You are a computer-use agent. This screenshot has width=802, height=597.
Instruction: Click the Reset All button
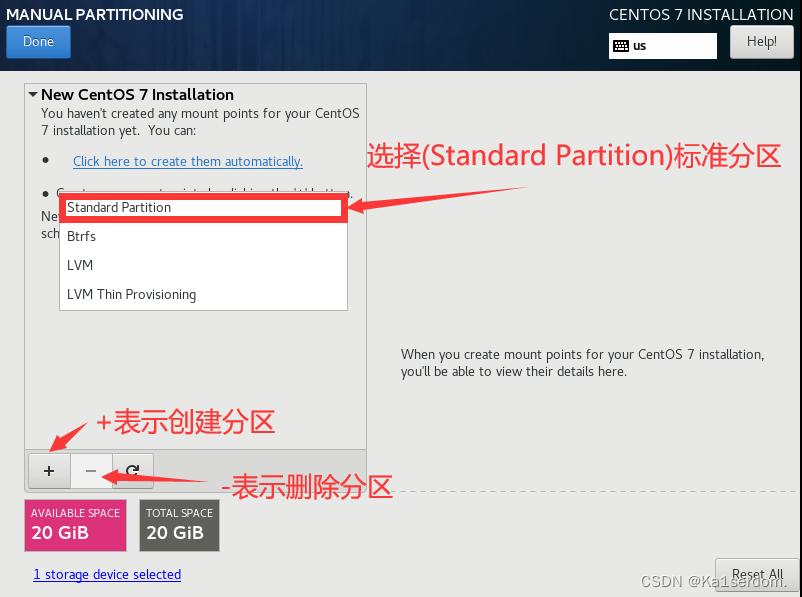coord(757,574)
